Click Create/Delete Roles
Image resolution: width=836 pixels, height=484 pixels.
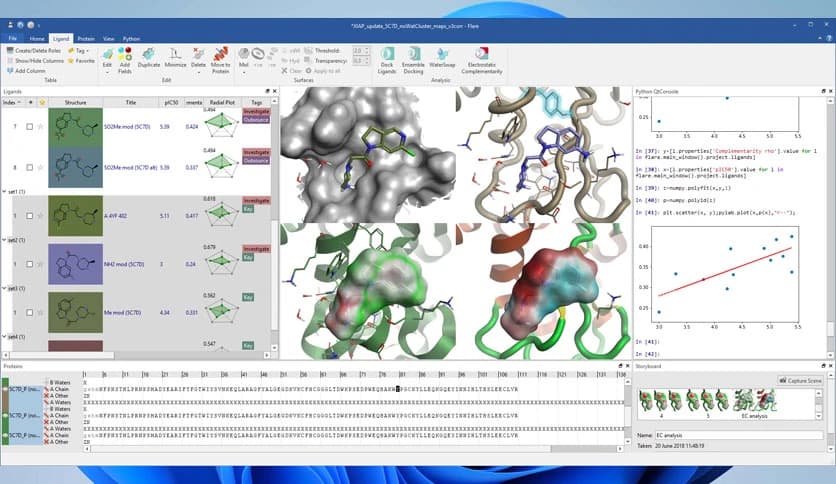(x=35, y=50)
